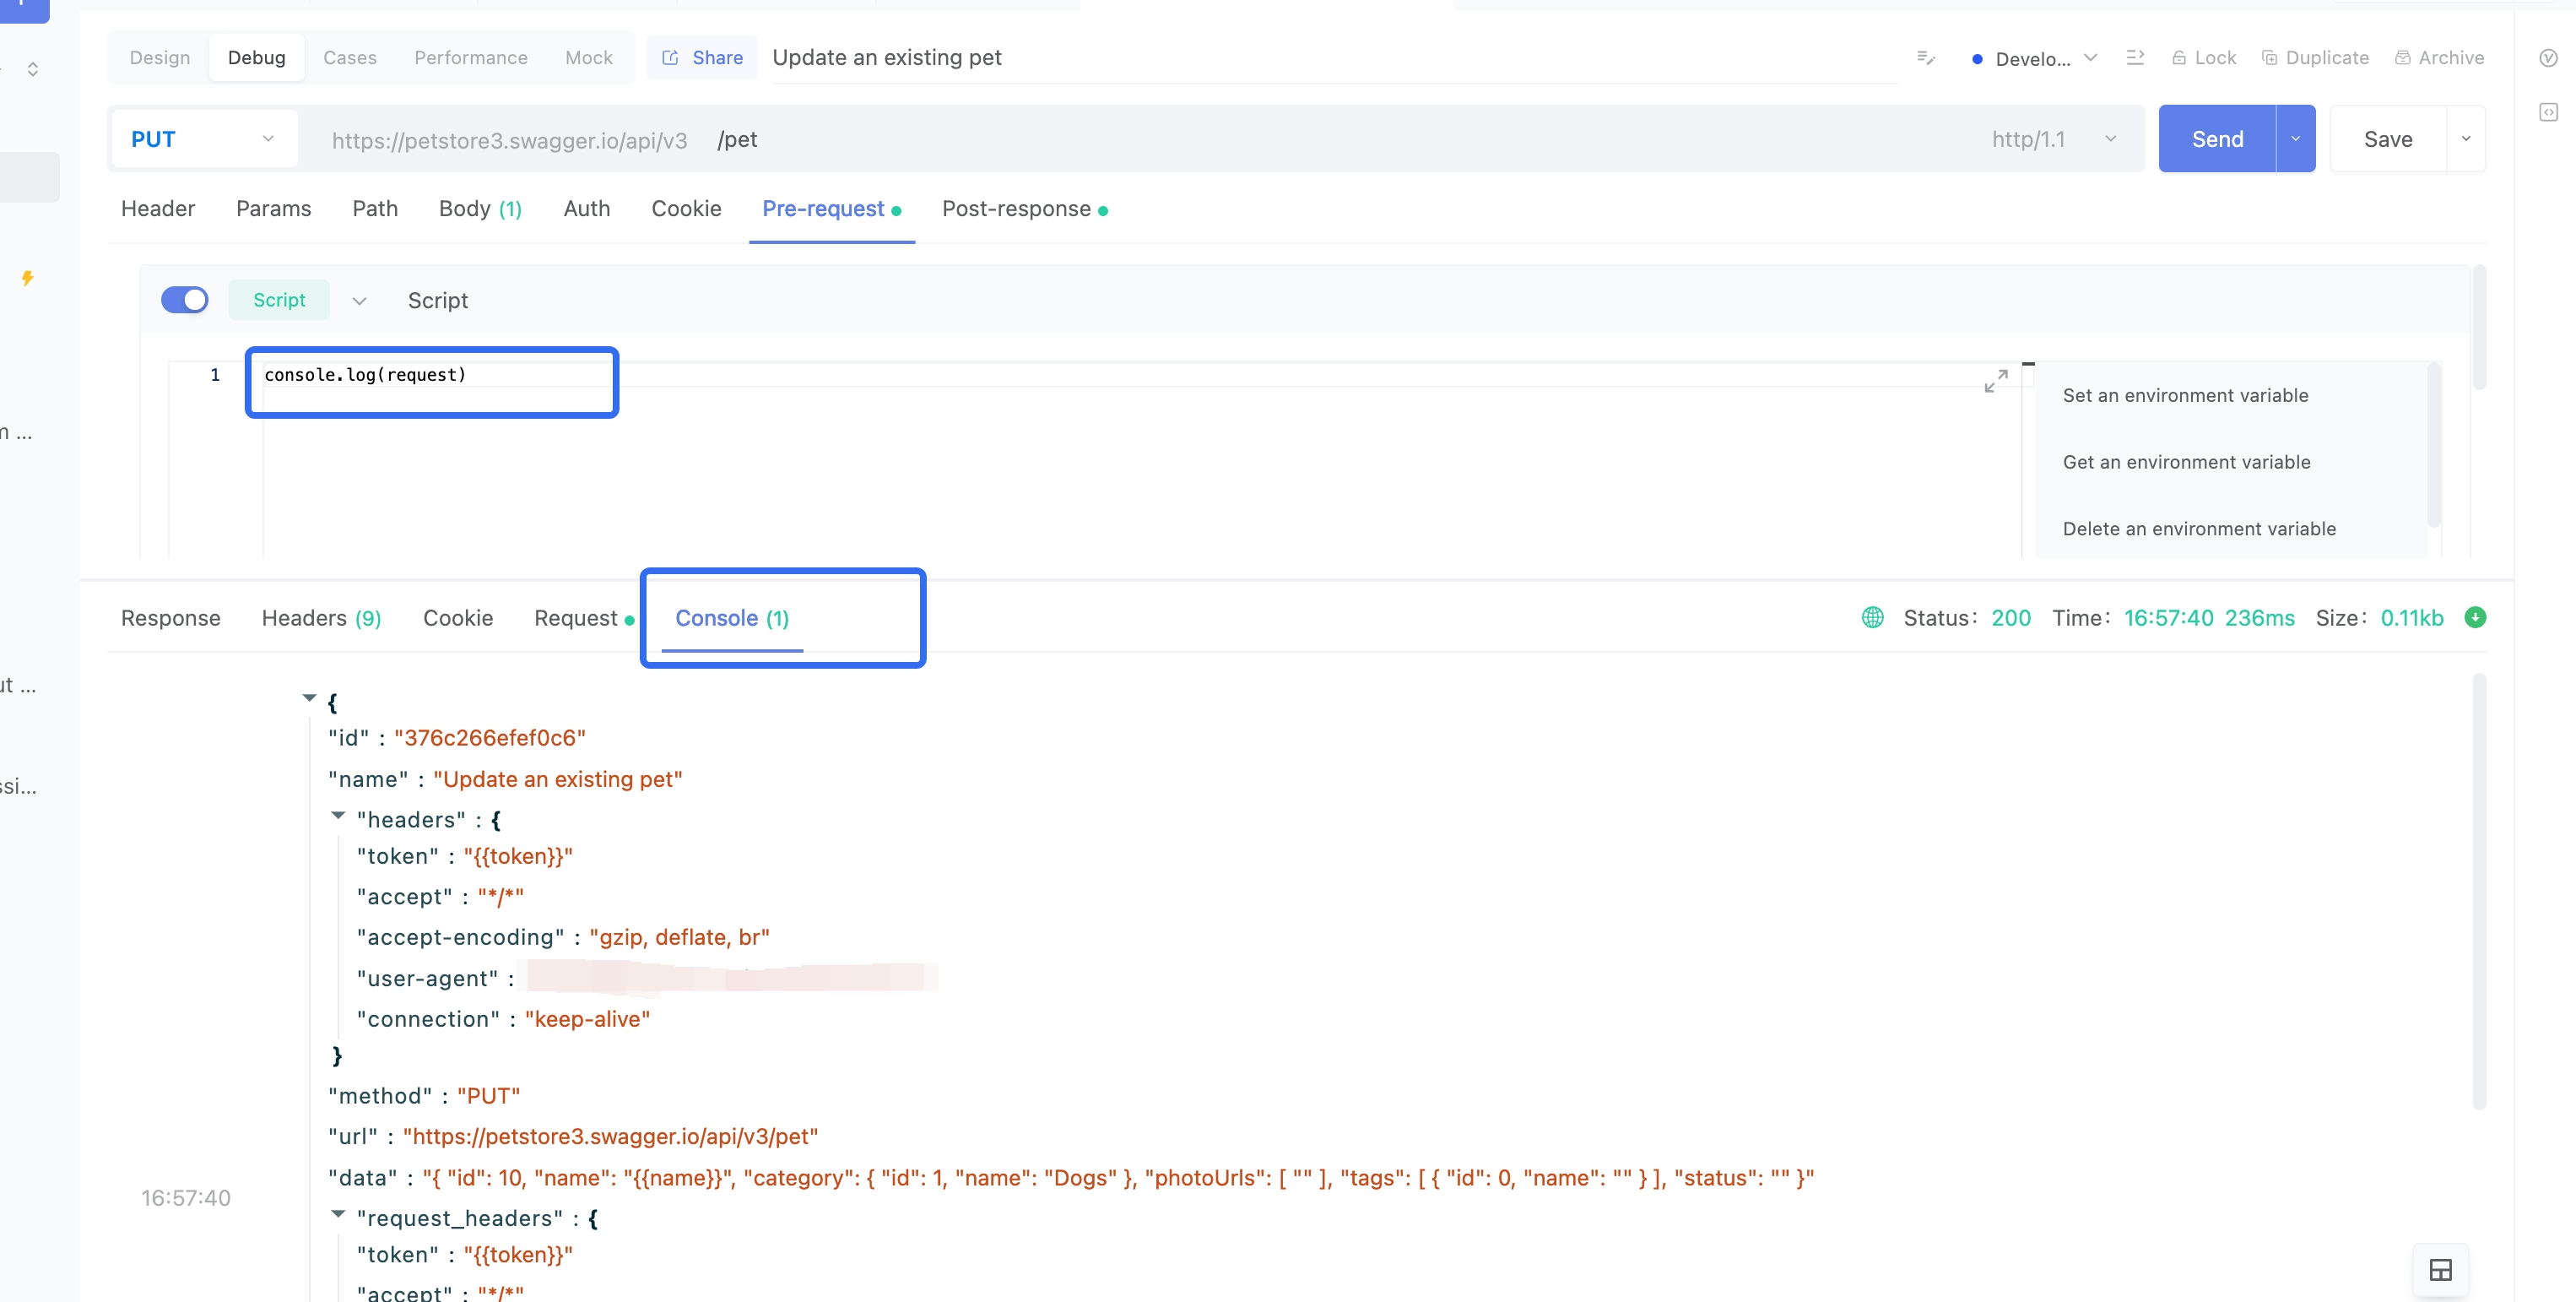Expand the script editor to fullscreen

(x=1995, y=381)
